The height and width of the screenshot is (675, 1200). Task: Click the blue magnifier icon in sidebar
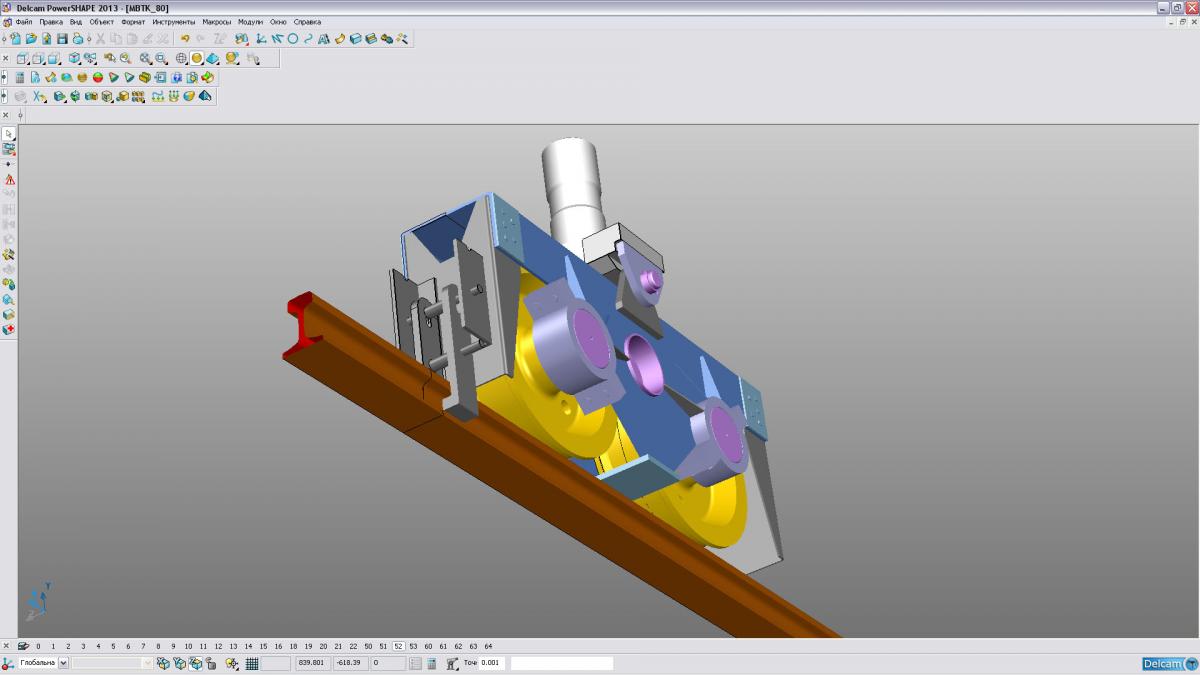(x=9, y=298)
